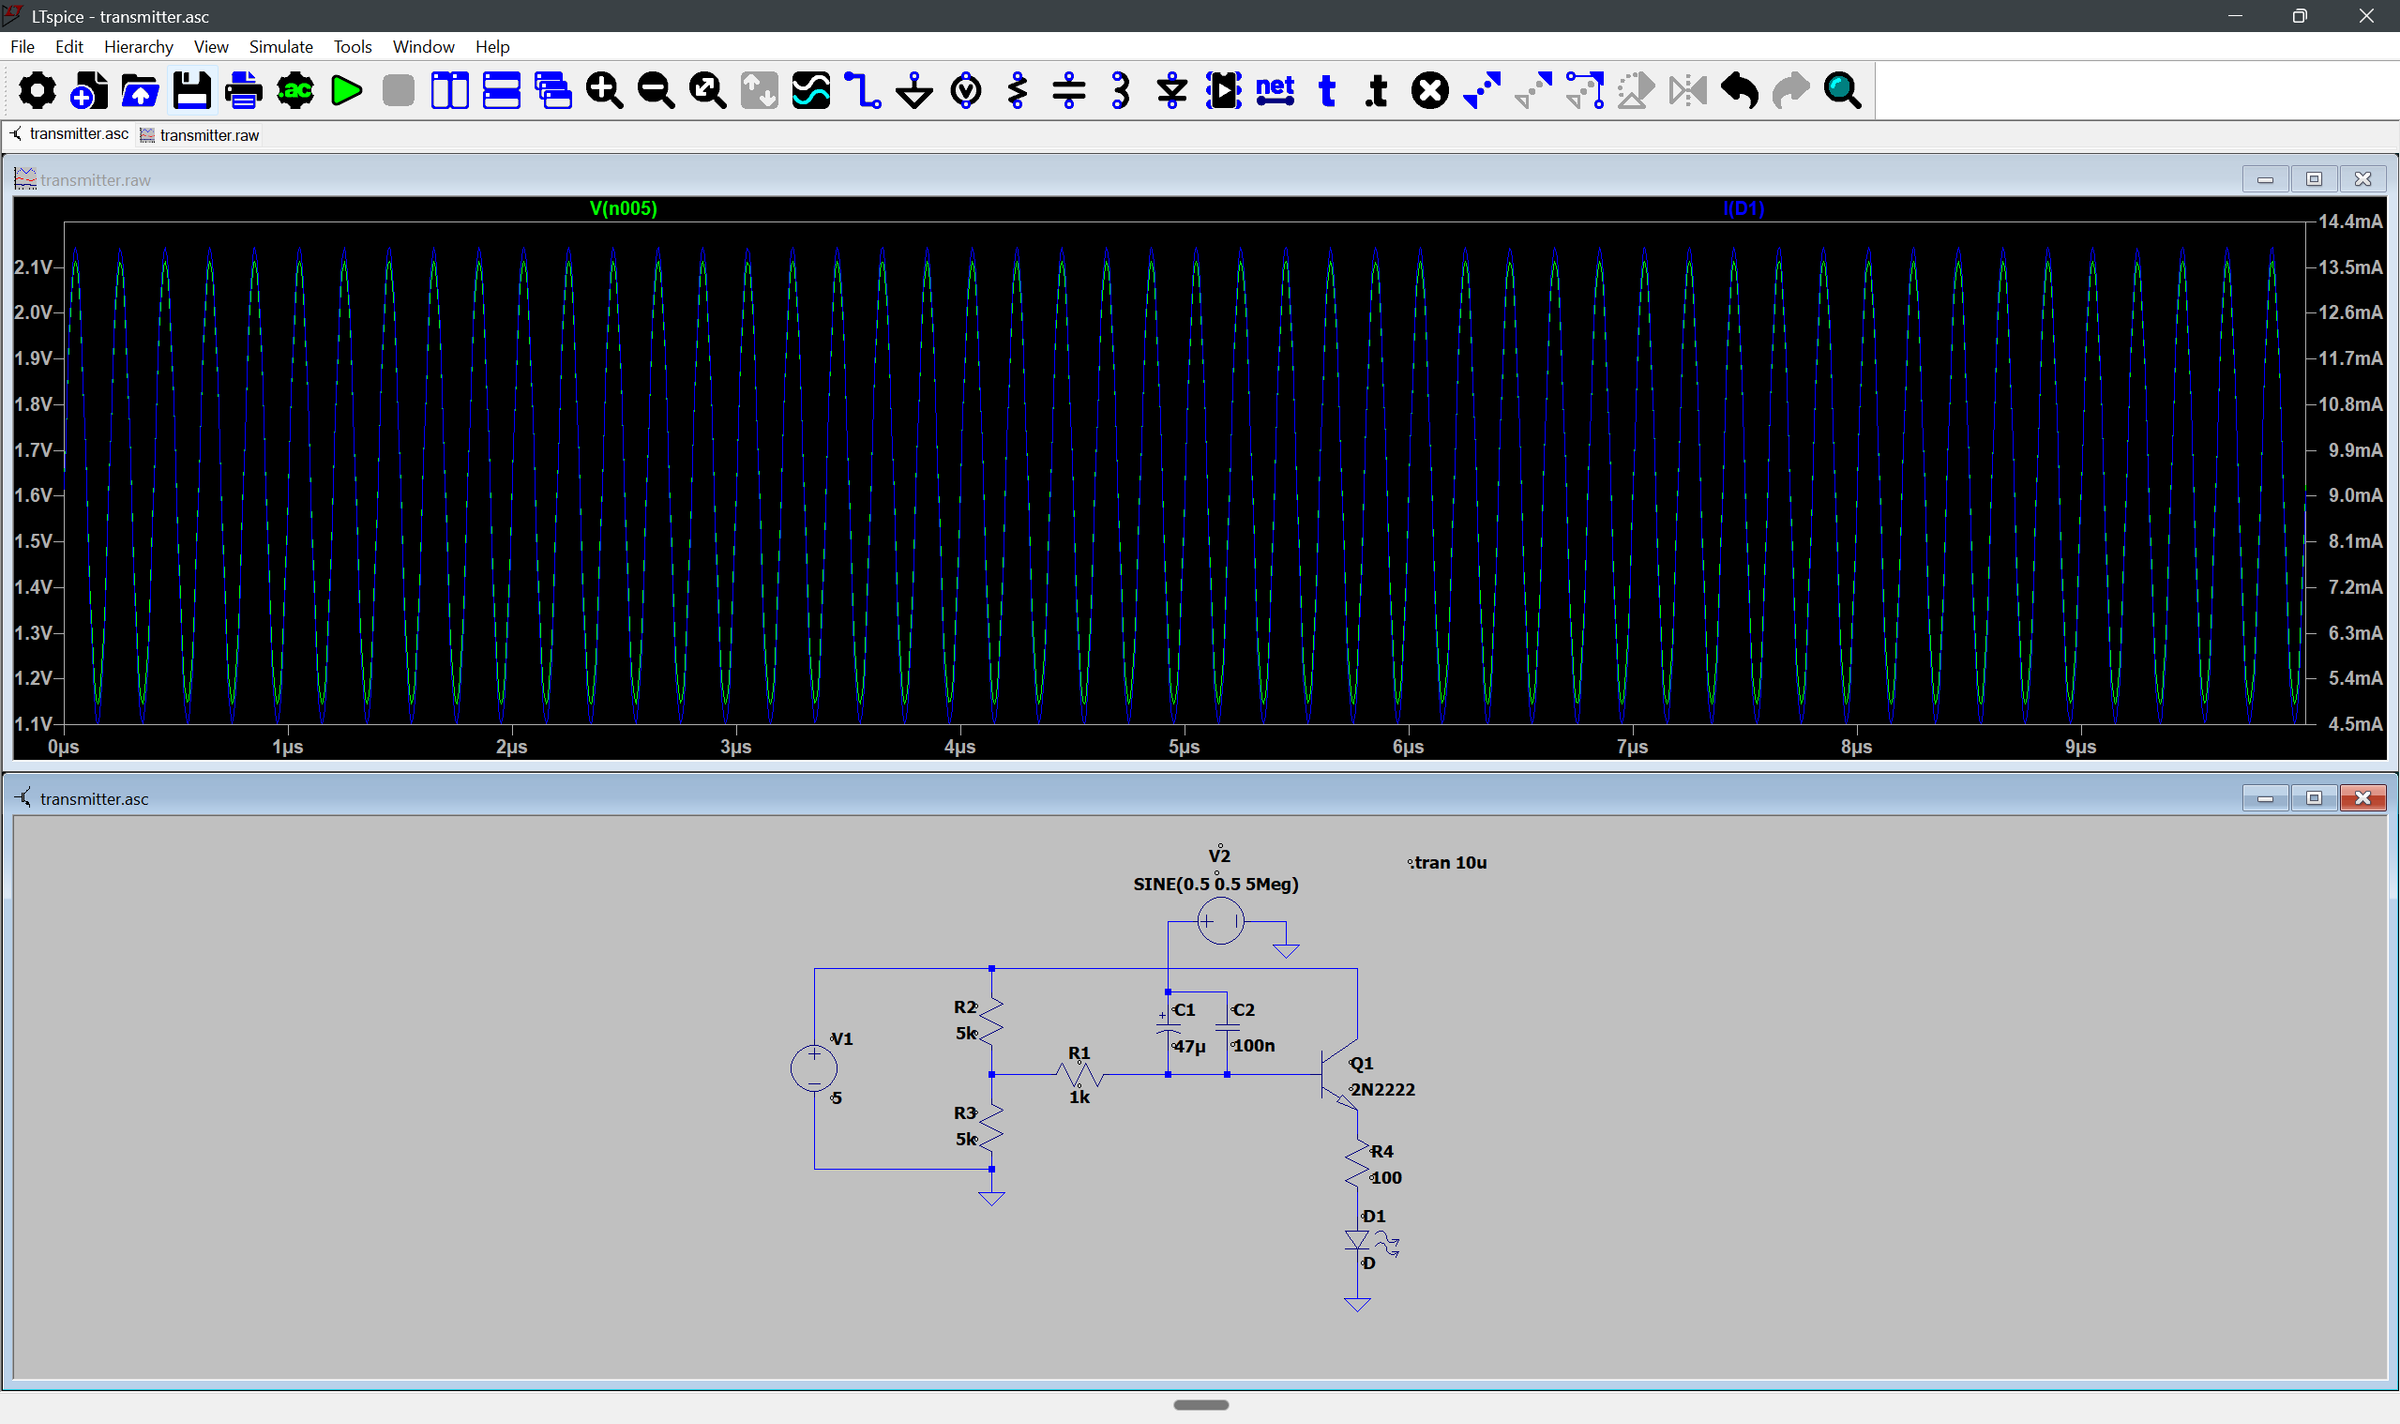
Task: Zoom in with the magnifier plus icon
Action: tap(604, 91)
